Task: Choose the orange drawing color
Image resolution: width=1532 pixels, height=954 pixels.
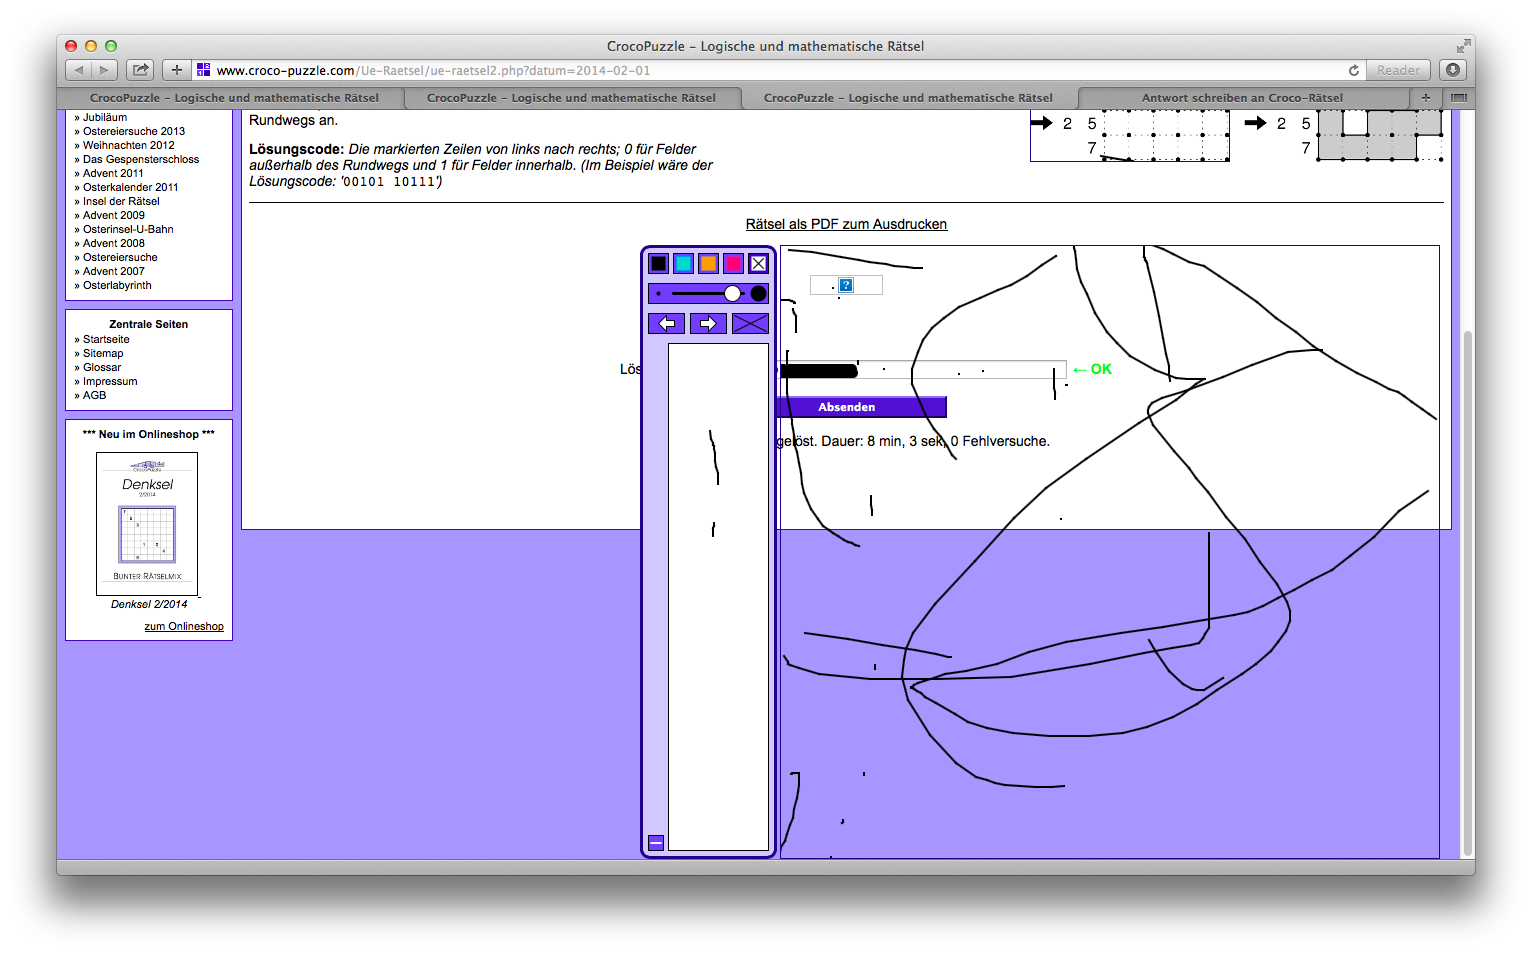Action: point(708,264)
